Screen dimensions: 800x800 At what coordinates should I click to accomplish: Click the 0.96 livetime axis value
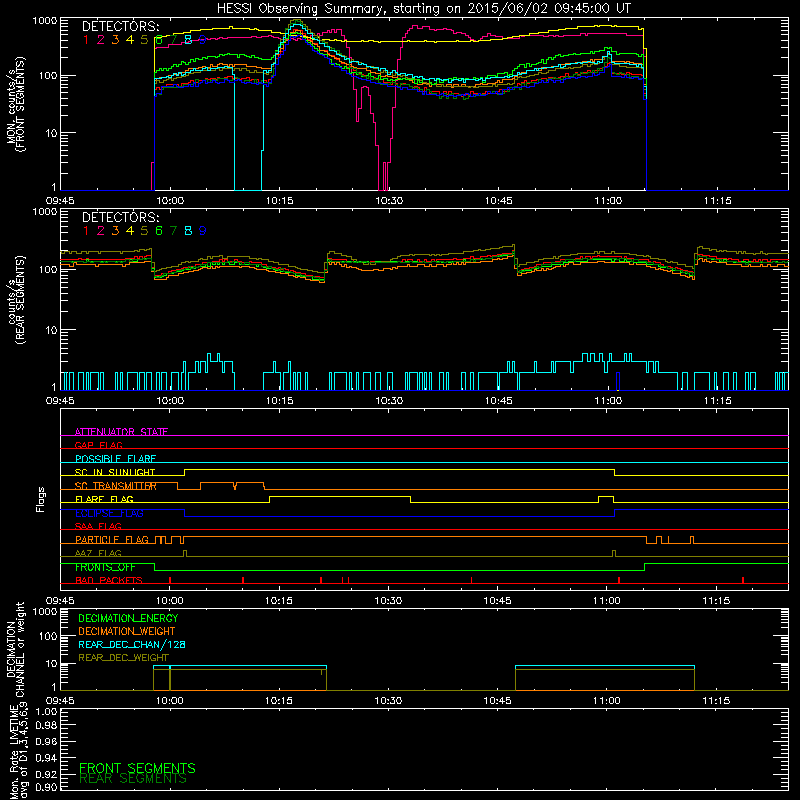46,741
